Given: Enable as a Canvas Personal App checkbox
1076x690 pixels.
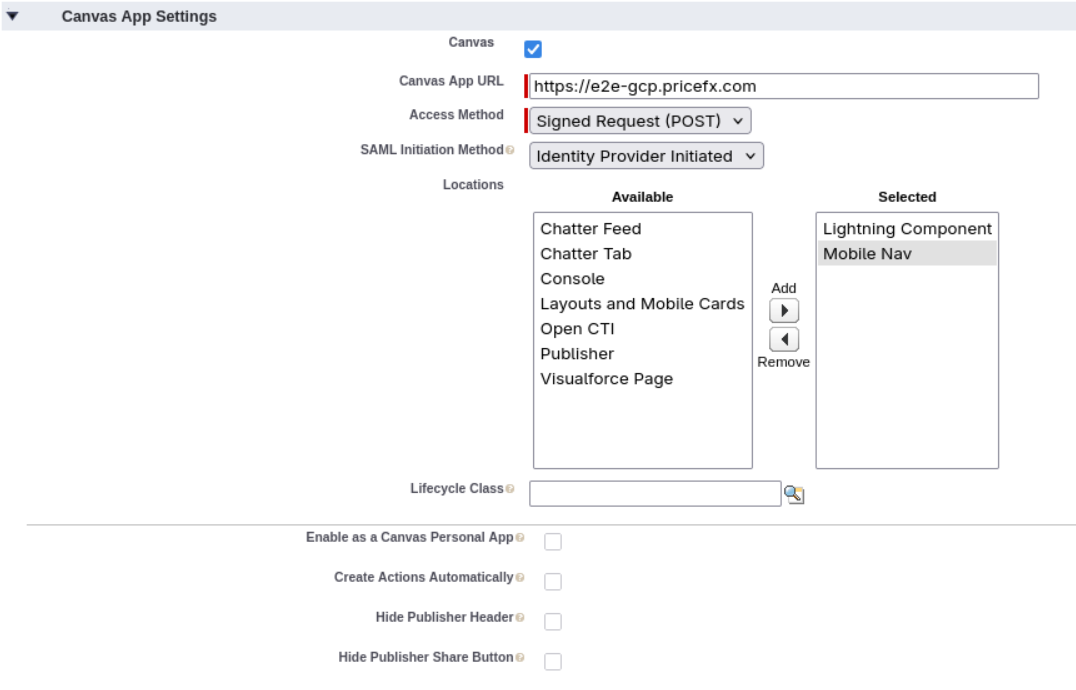Looking at the screenshot, I should coord(553,542).
